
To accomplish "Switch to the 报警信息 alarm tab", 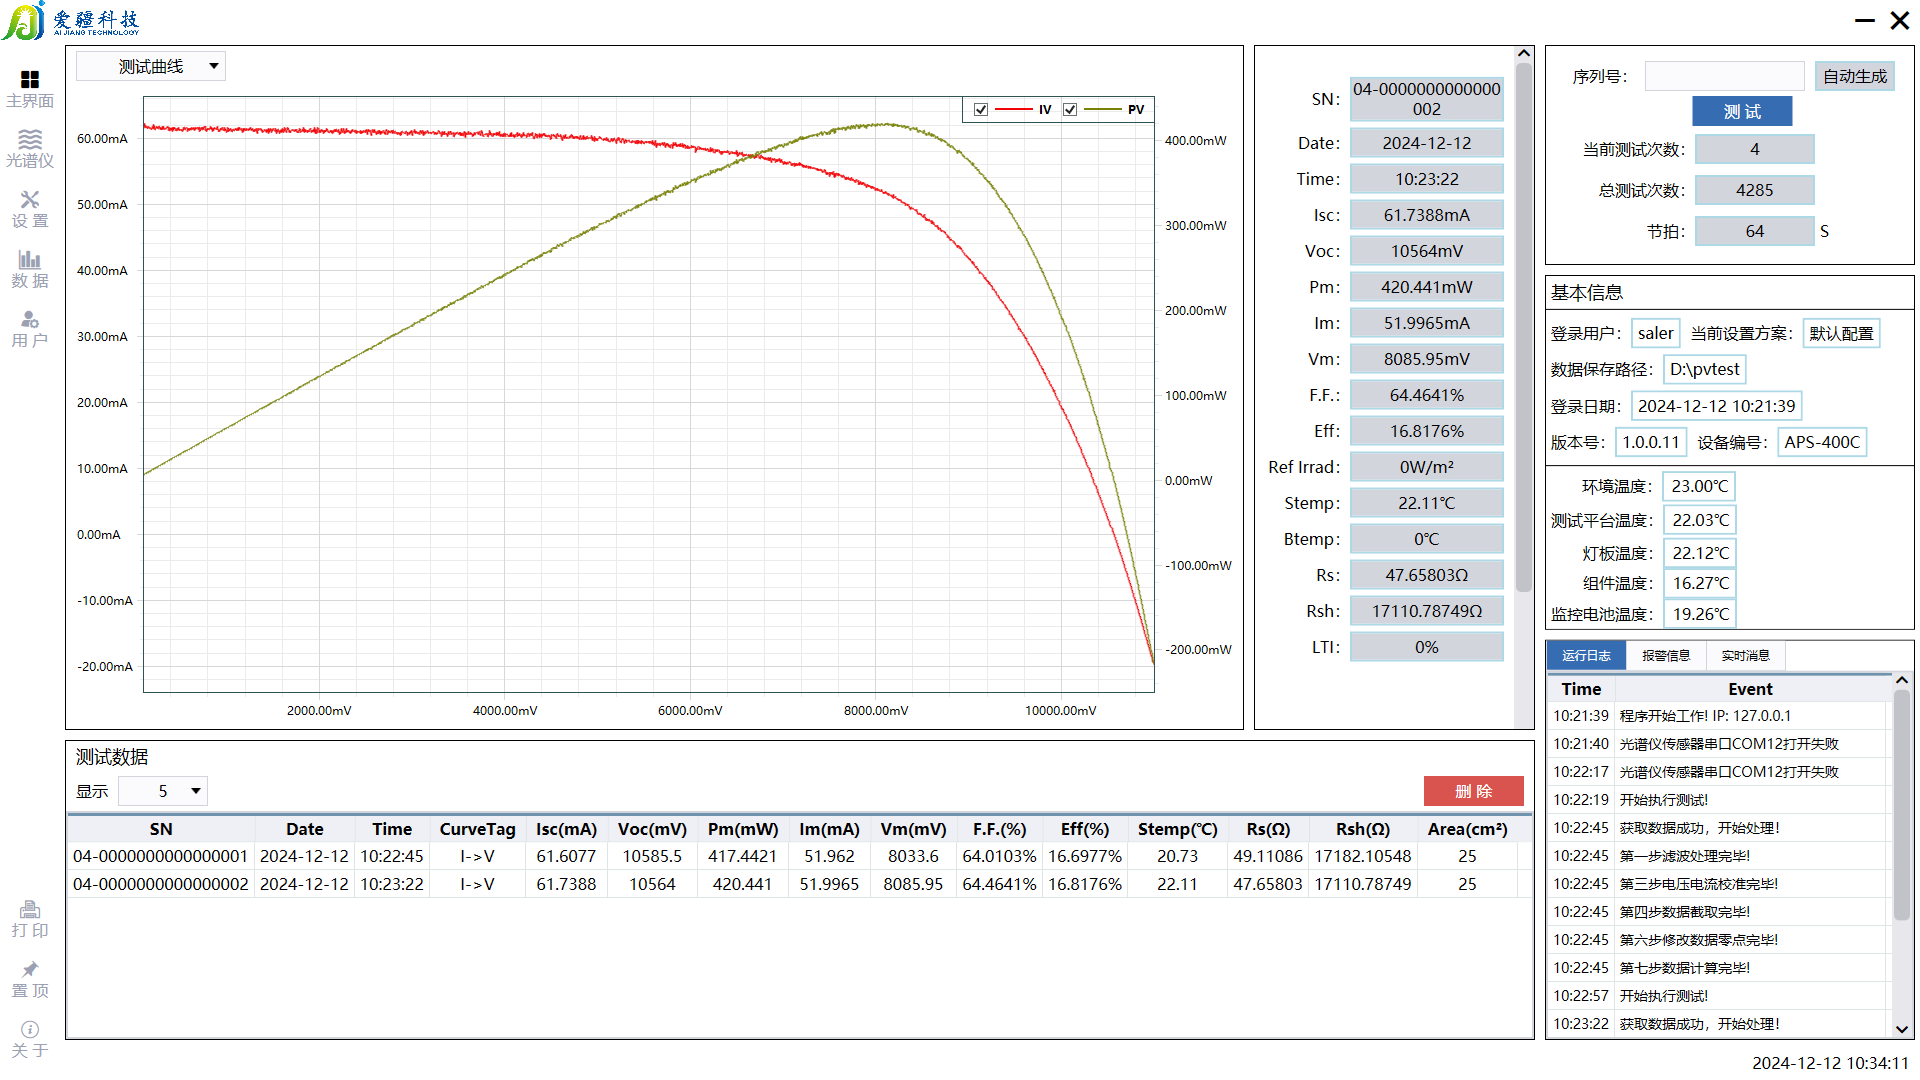I will (1665, 656).
